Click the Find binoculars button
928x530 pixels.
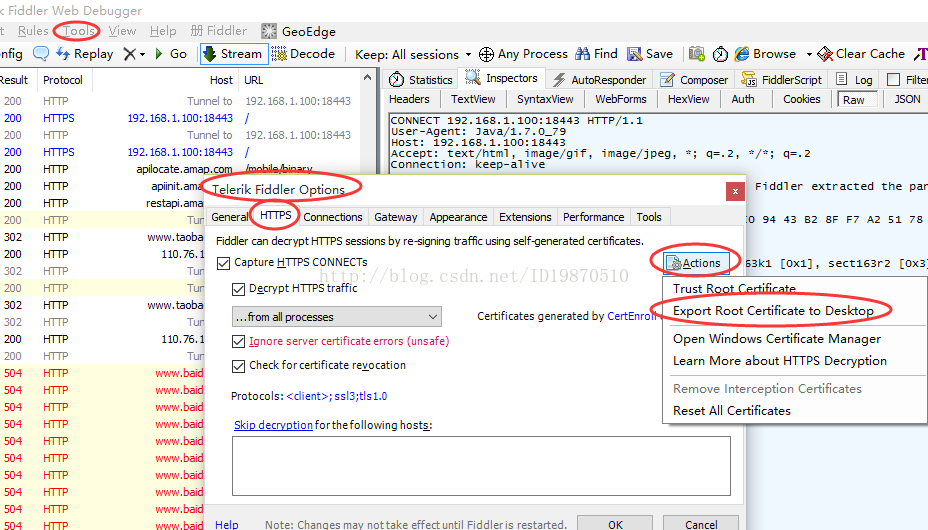pyautogui.click(x=597, y=54)
